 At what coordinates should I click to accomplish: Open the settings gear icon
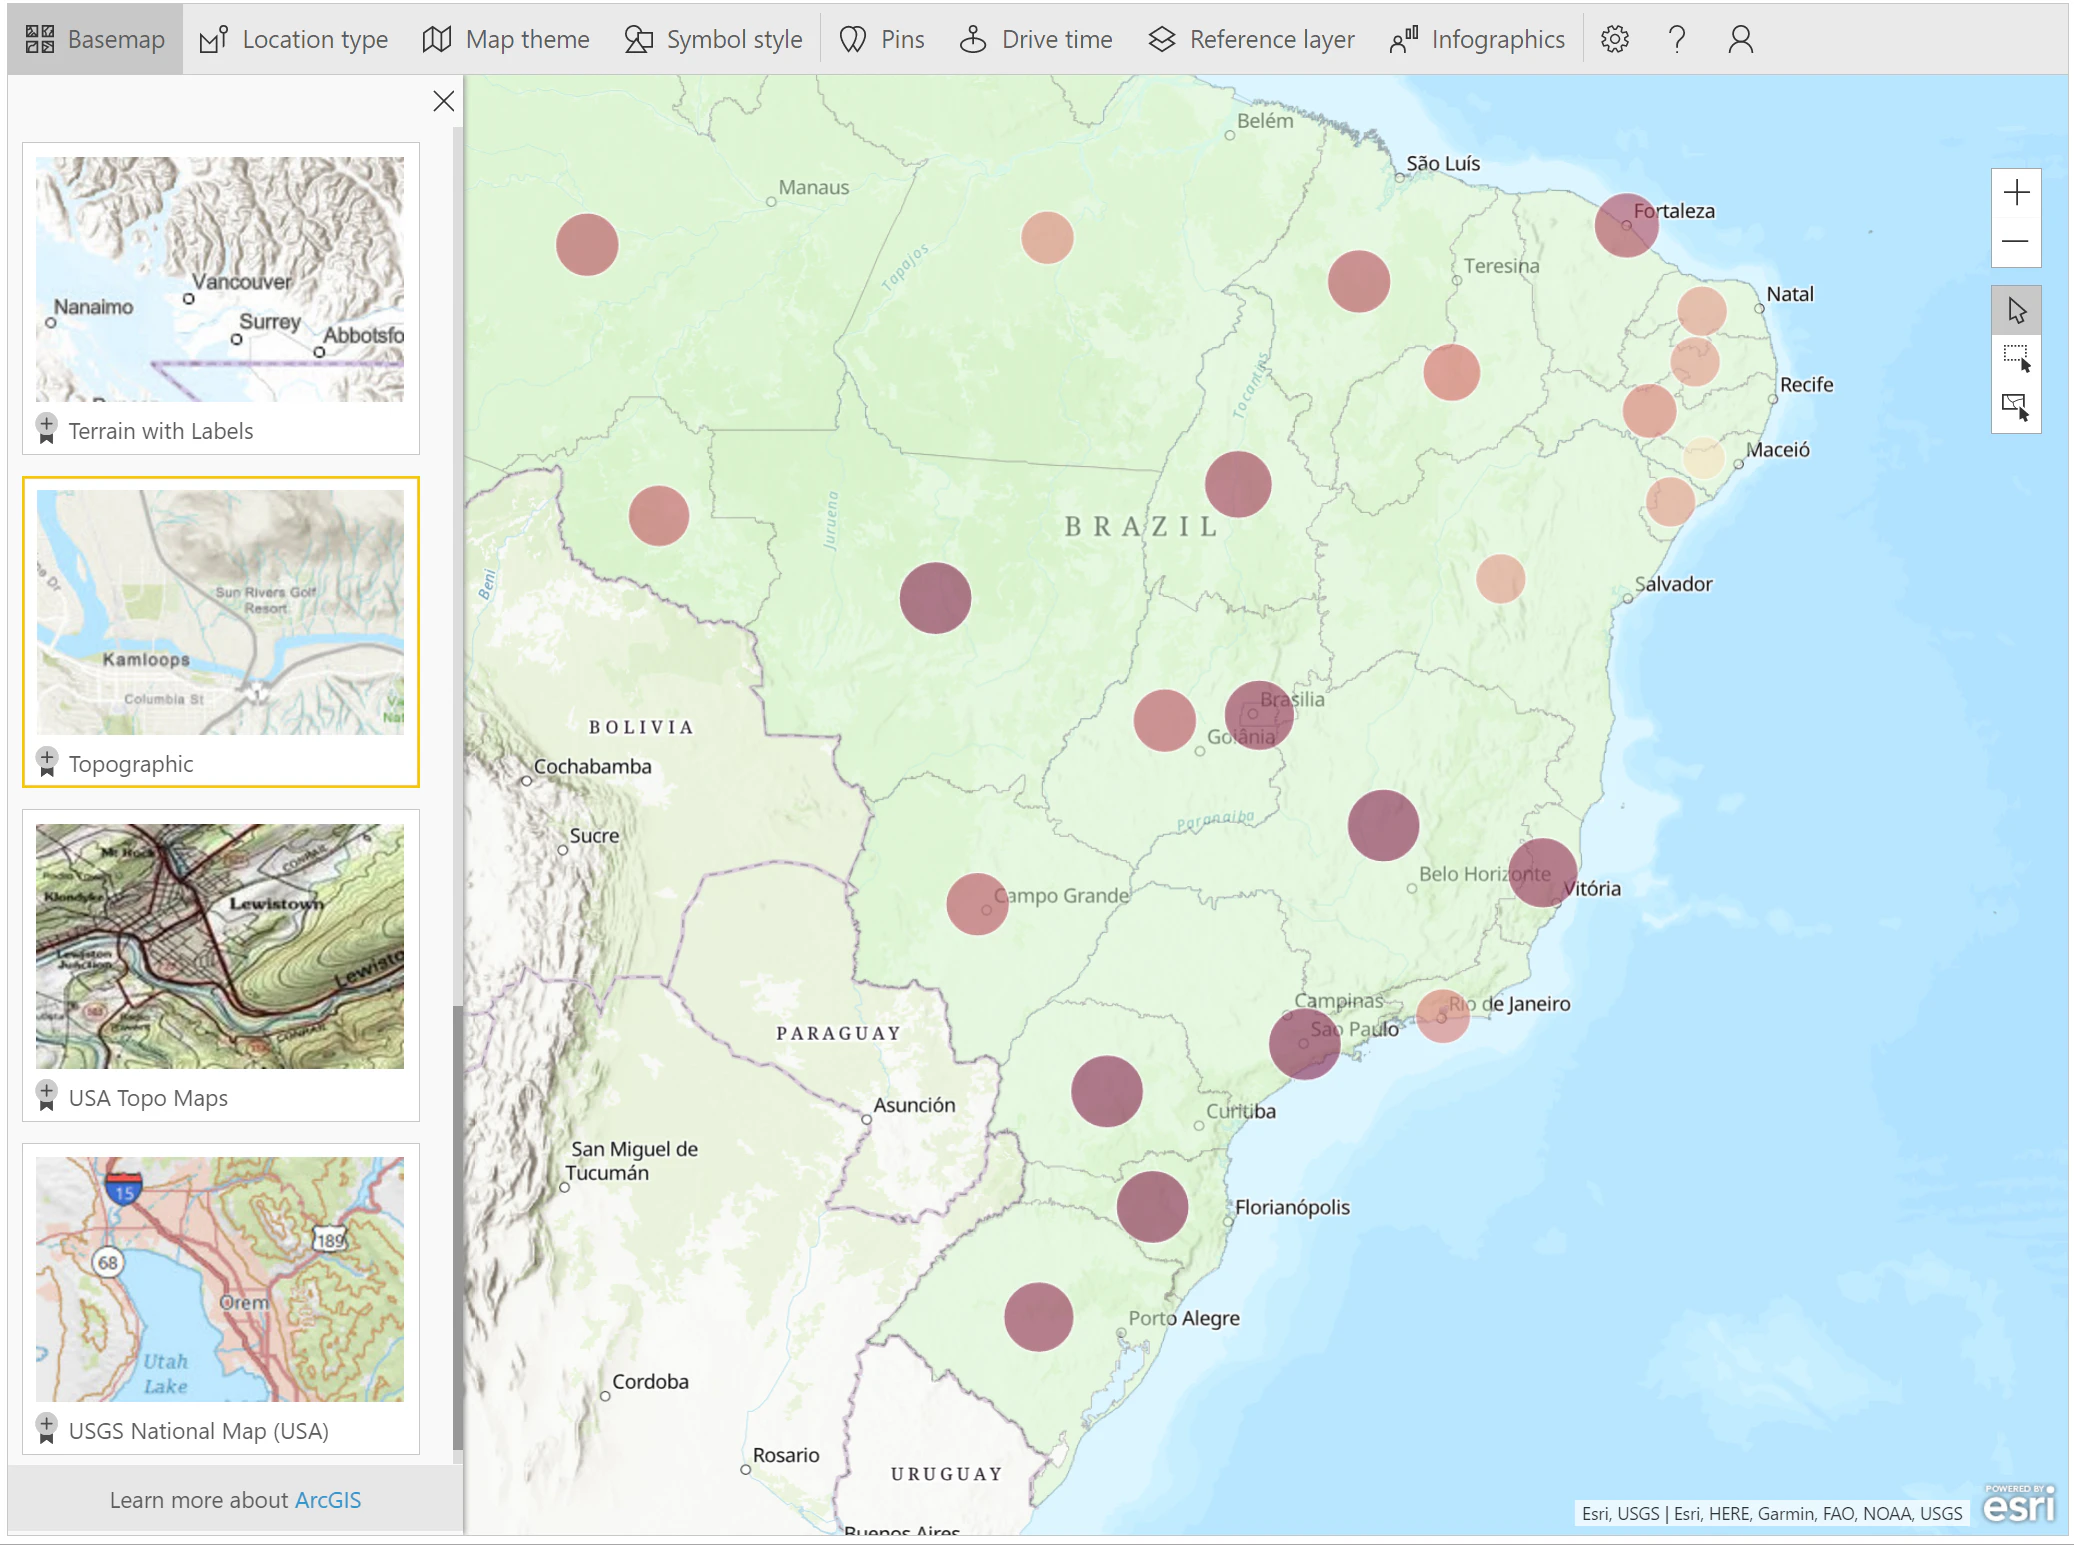1614,39
